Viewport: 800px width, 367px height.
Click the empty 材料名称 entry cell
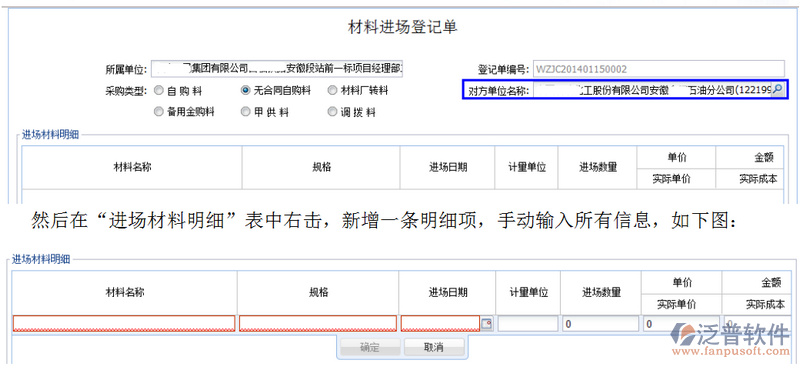pos(124,324)
